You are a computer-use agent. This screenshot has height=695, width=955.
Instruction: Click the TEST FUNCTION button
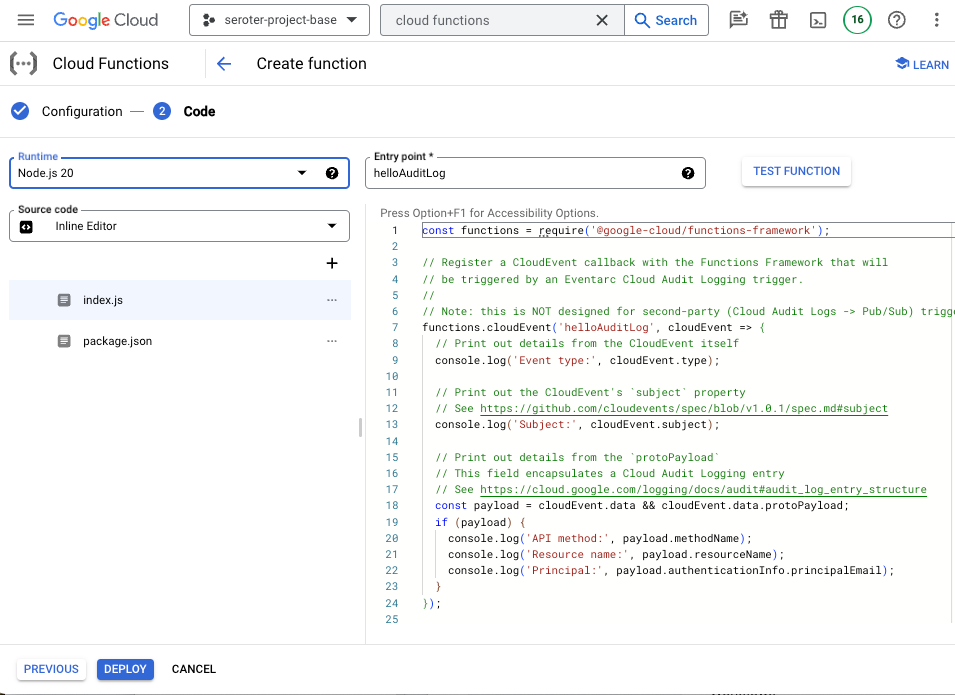point(796,171)
